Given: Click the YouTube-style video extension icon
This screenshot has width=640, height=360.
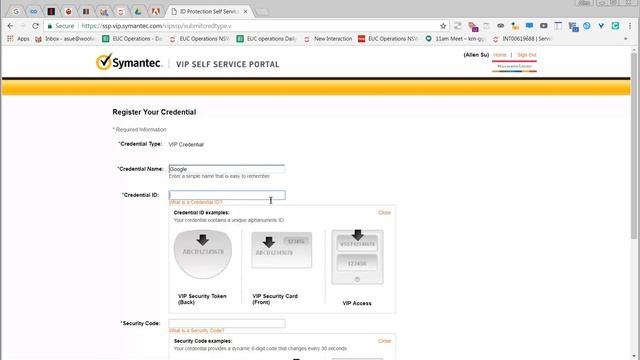Looking at the screenshot, I should (x=543, y=26).
